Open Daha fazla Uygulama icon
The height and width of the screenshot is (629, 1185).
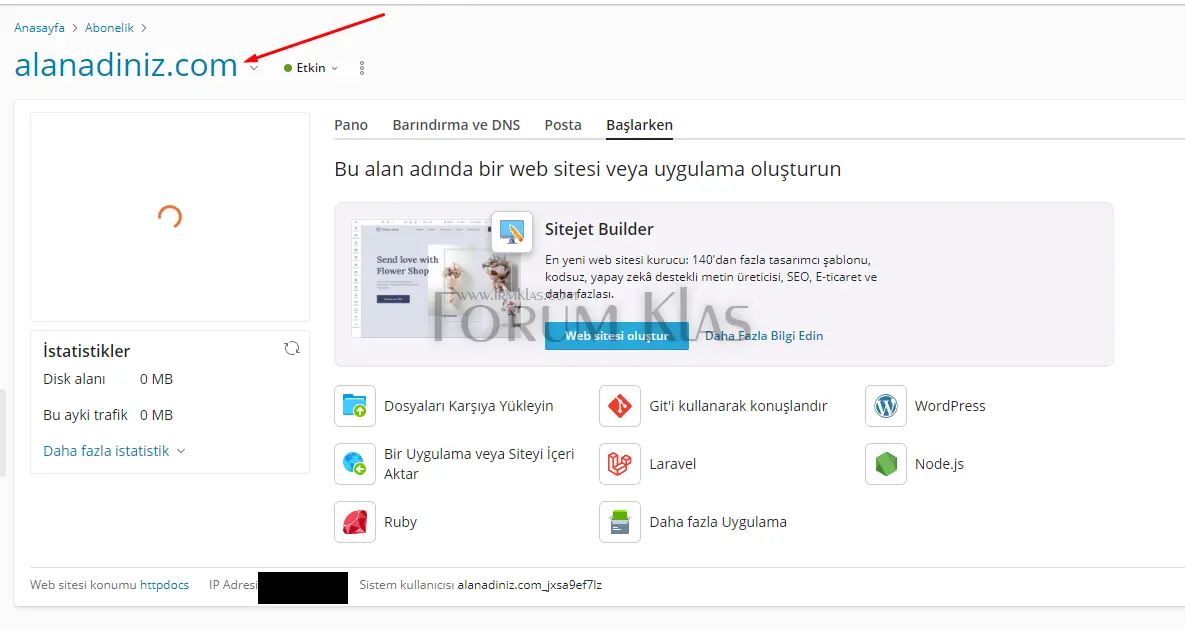pos(620,522)
